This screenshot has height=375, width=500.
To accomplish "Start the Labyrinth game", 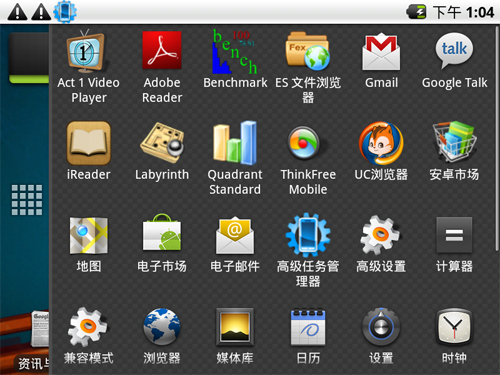I will click(x=162, y=151).
